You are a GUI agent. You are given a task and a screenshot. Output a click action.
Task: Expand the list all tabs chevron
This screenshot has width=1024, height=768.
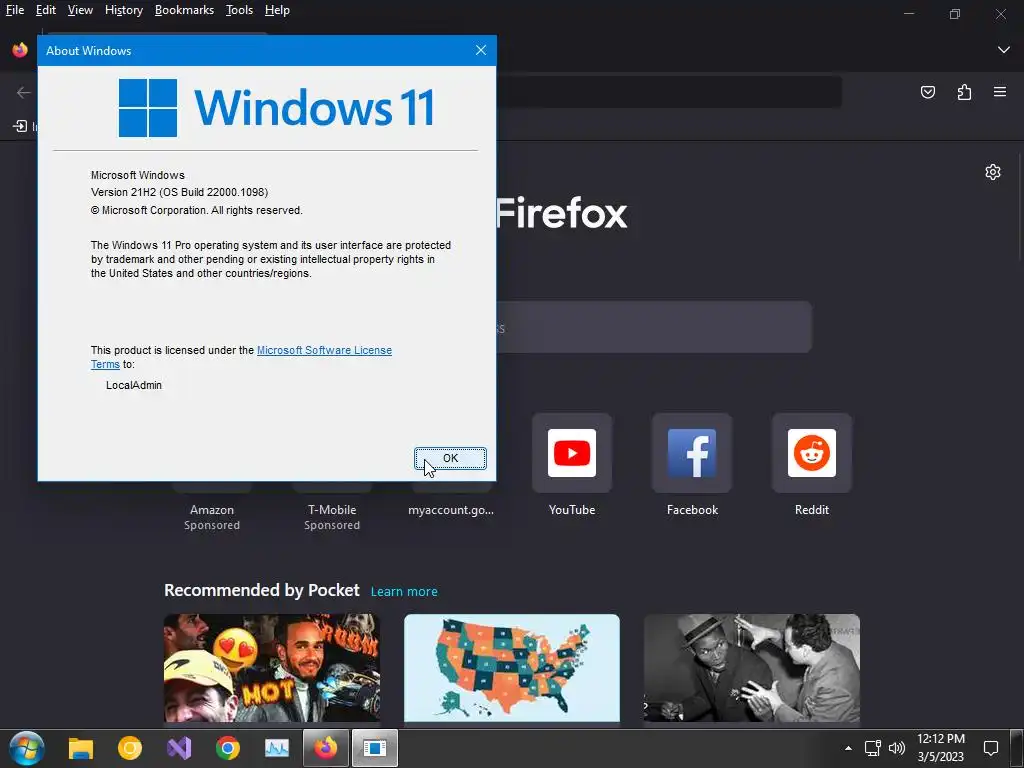1004,50
